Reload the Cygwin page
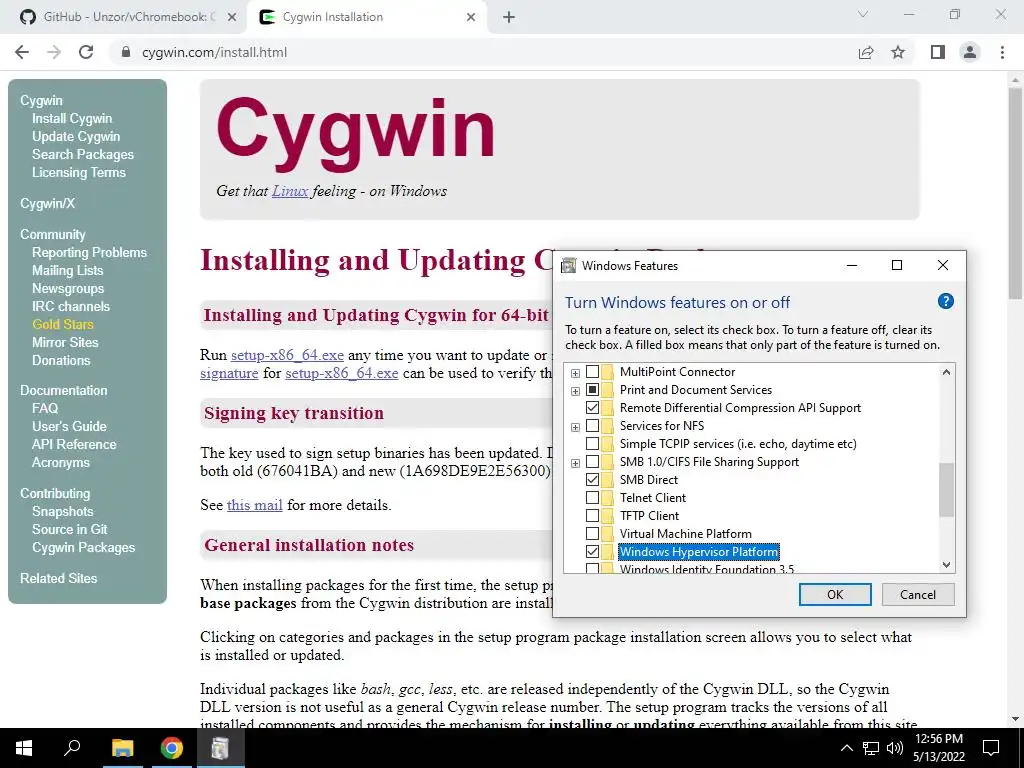This screenshot has width=1024, height=768. pos(86,52)
